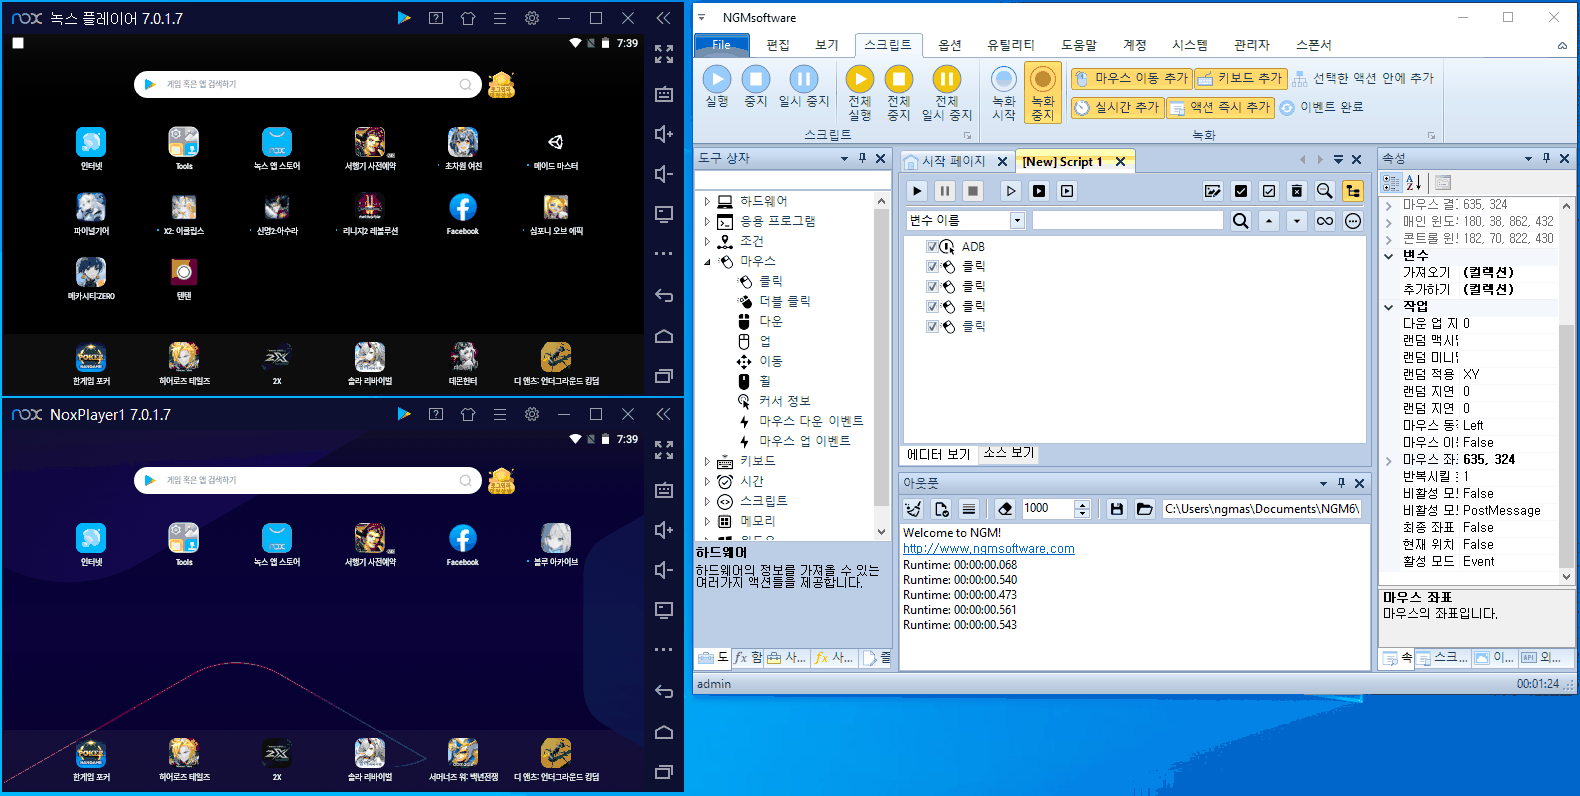Switch to the 시작 페이지 document tab

(x=954, y=161)
